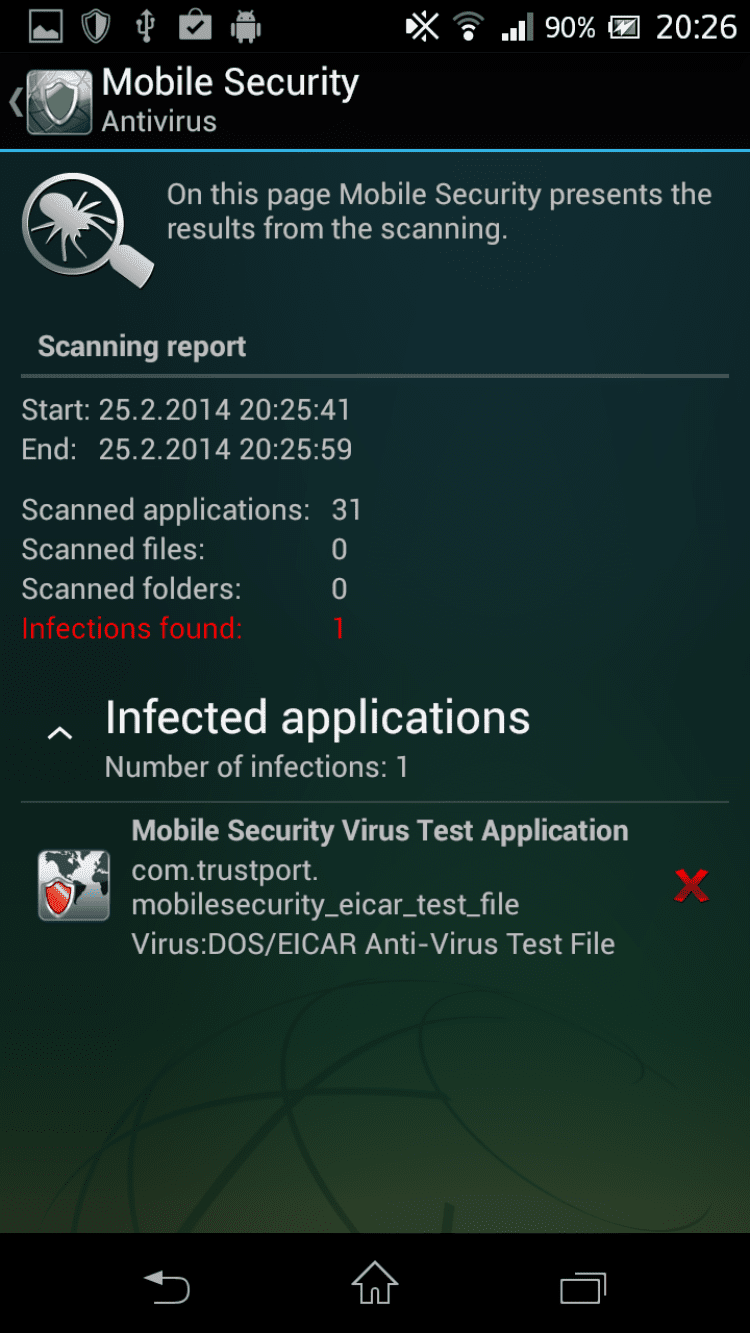The width and height of the screenshot is (750, 1333).
Task: Tap the shield icon in status bar
Action: [x=96, y=27]
